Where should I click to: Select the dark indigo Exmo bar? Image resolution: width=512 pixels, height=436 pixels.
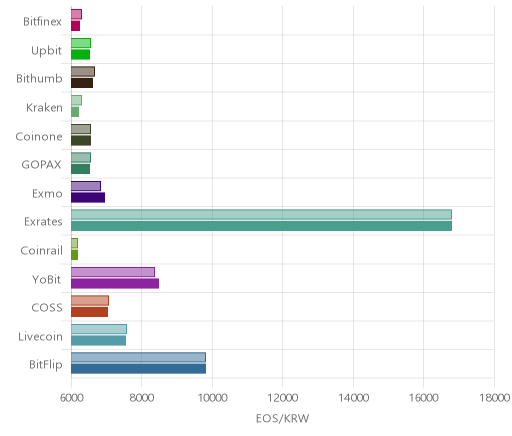(x=88, y=197)
